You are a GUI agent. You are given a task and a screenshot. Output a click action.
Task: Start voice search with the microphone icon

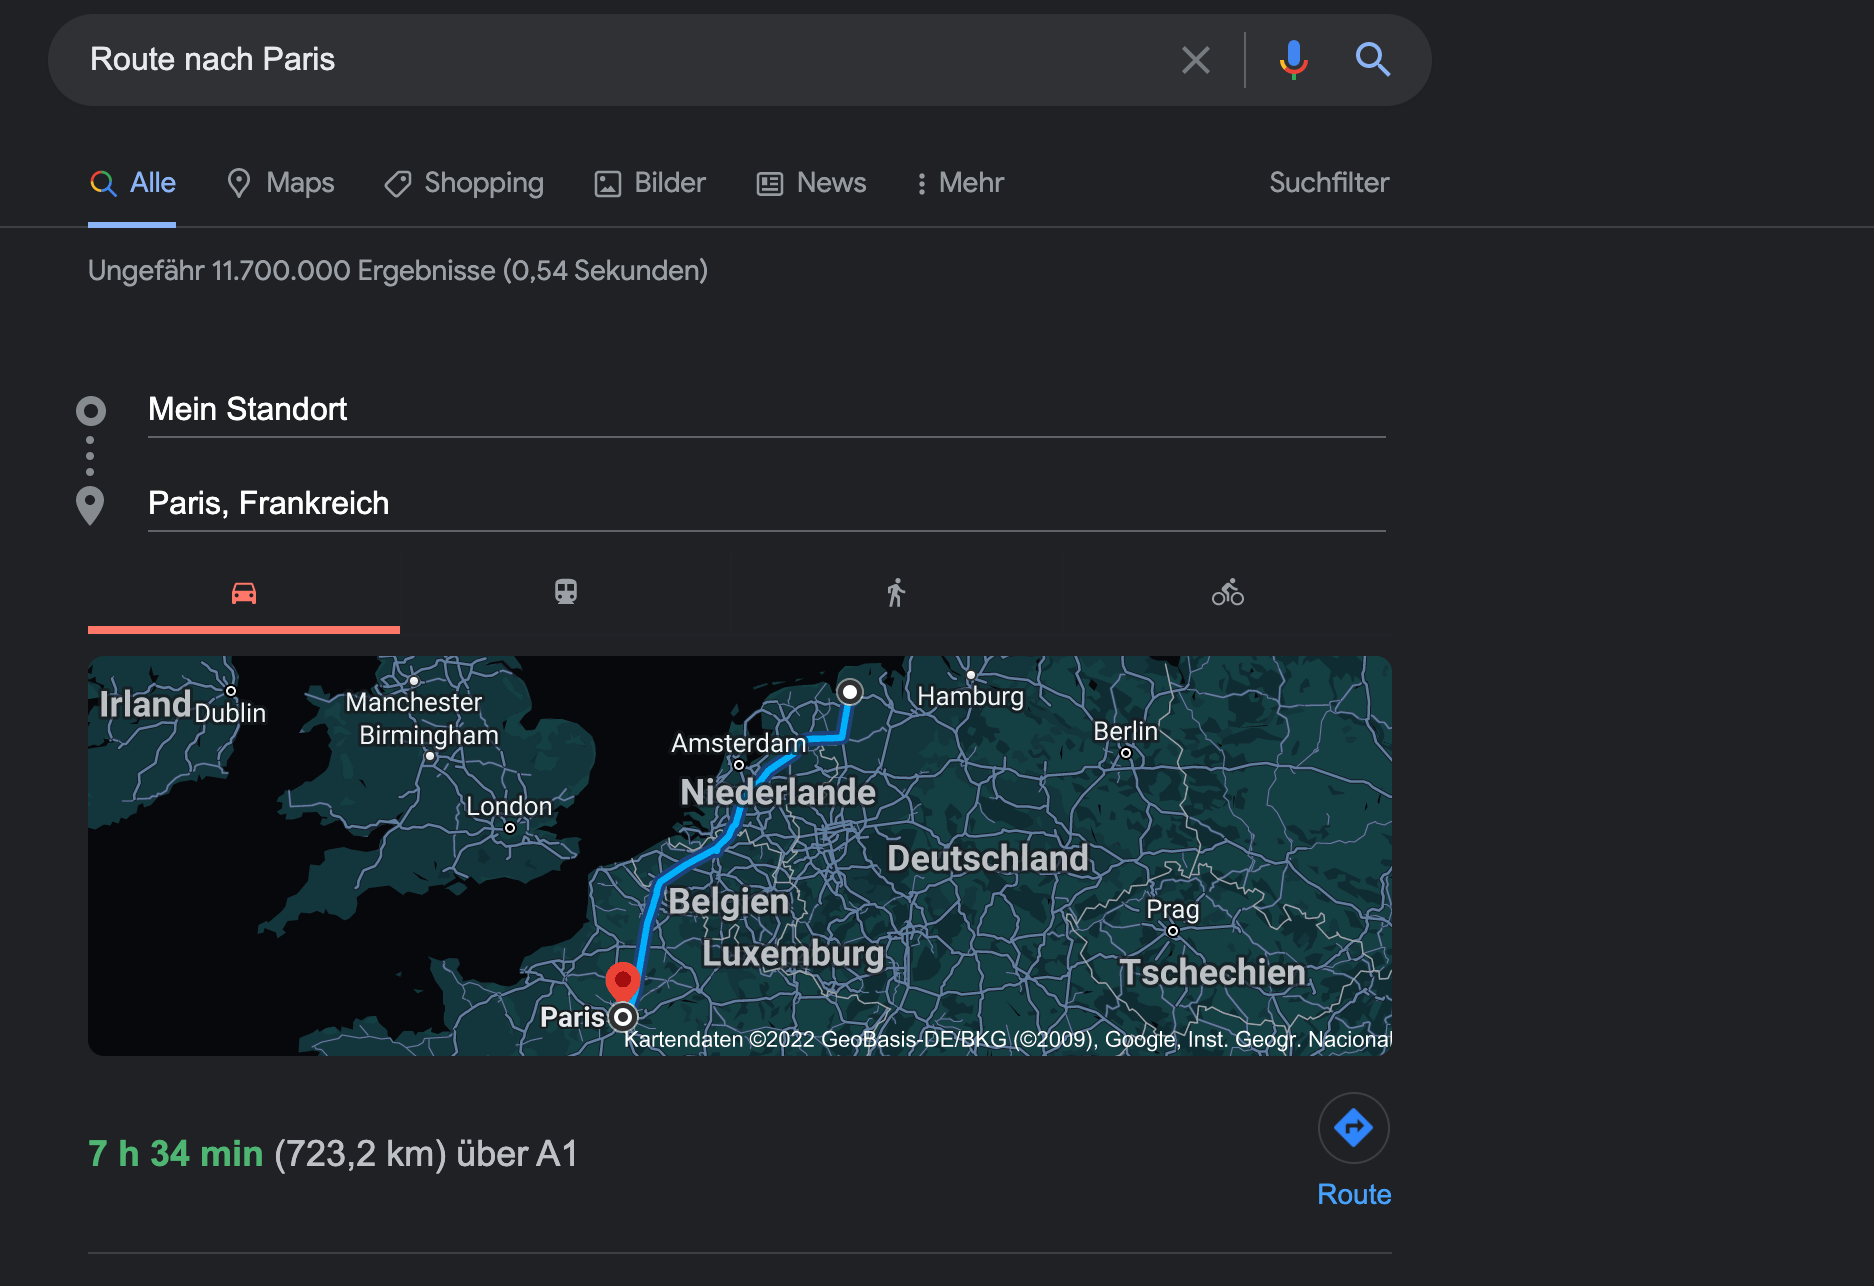click(1293, 60)
